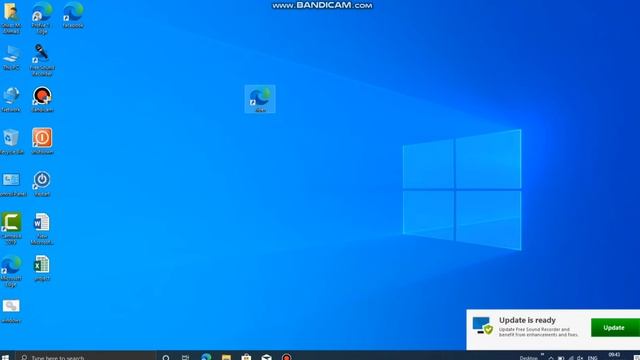This screenshot has width=640, height=360.
Task: Switch ENG input language indicator
Action: (x=593, y=358)
